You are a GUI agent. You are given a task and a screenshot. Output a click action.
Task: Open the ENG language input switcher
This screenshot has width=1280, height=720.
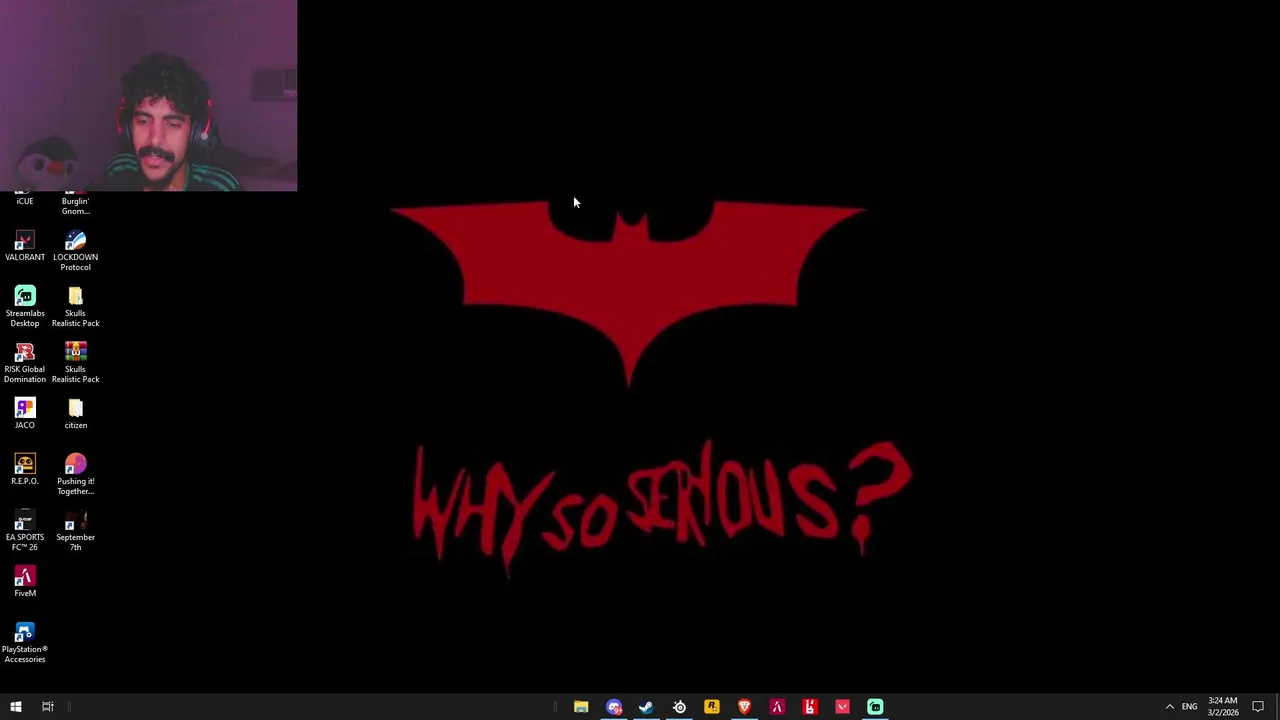[x=1189, y=707]
